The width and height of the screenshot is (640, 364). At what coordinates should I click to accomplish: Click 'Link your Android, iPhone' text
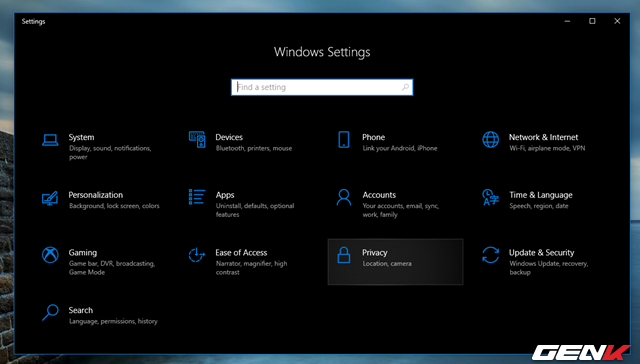[x=400, y=148]
